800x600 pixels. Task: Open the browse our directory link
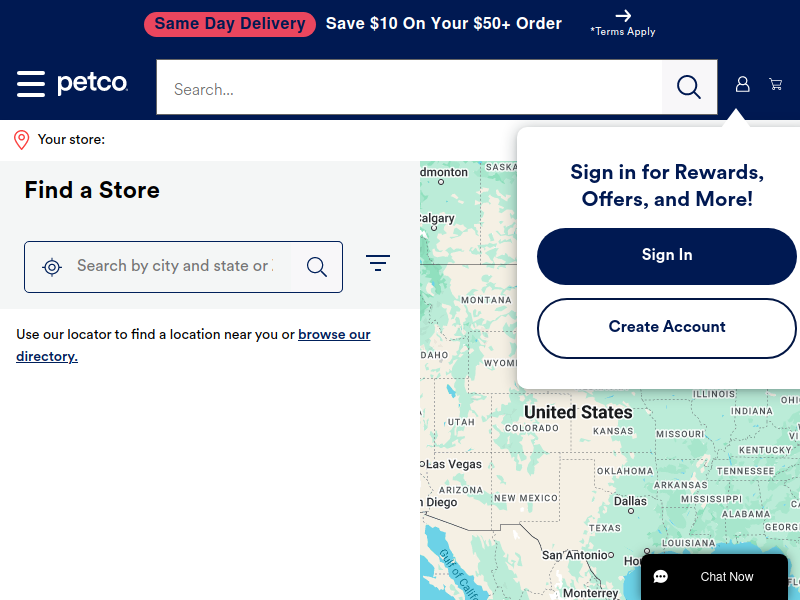tap(334, 335)
